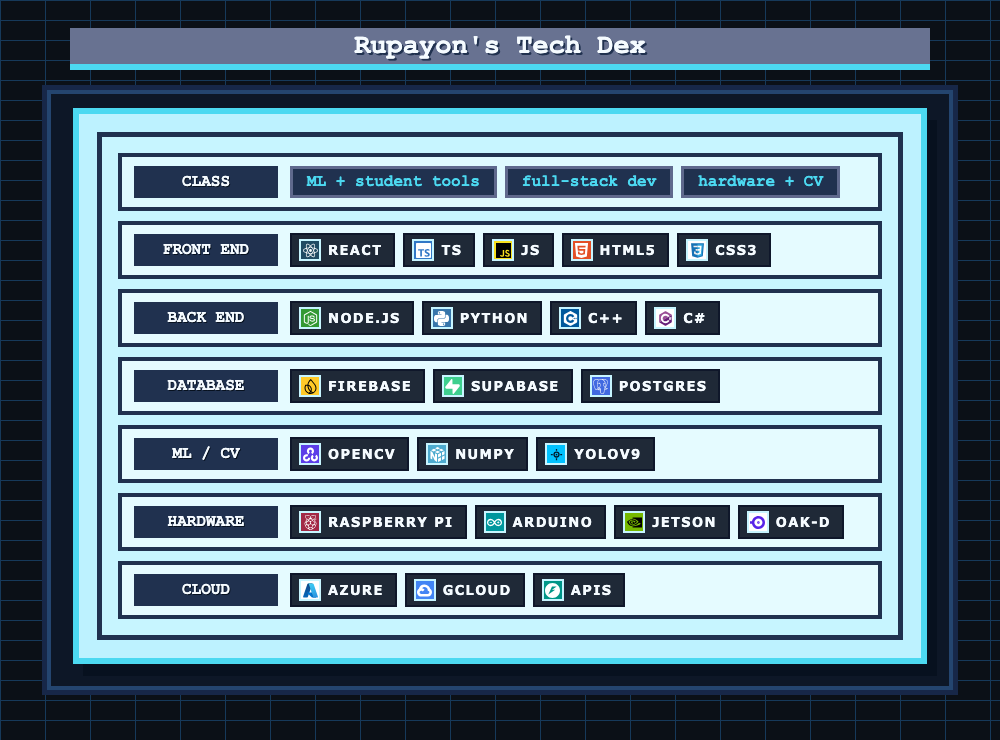
Task: Click the NumPy cube icon
Action: point(437,454)
